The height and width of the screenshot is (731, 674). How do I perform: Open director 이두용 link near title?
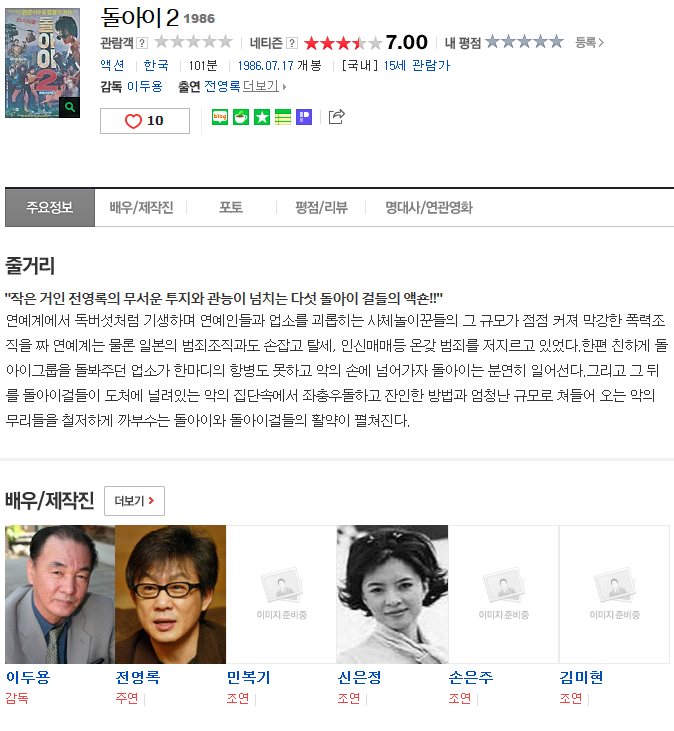[144, 87]
